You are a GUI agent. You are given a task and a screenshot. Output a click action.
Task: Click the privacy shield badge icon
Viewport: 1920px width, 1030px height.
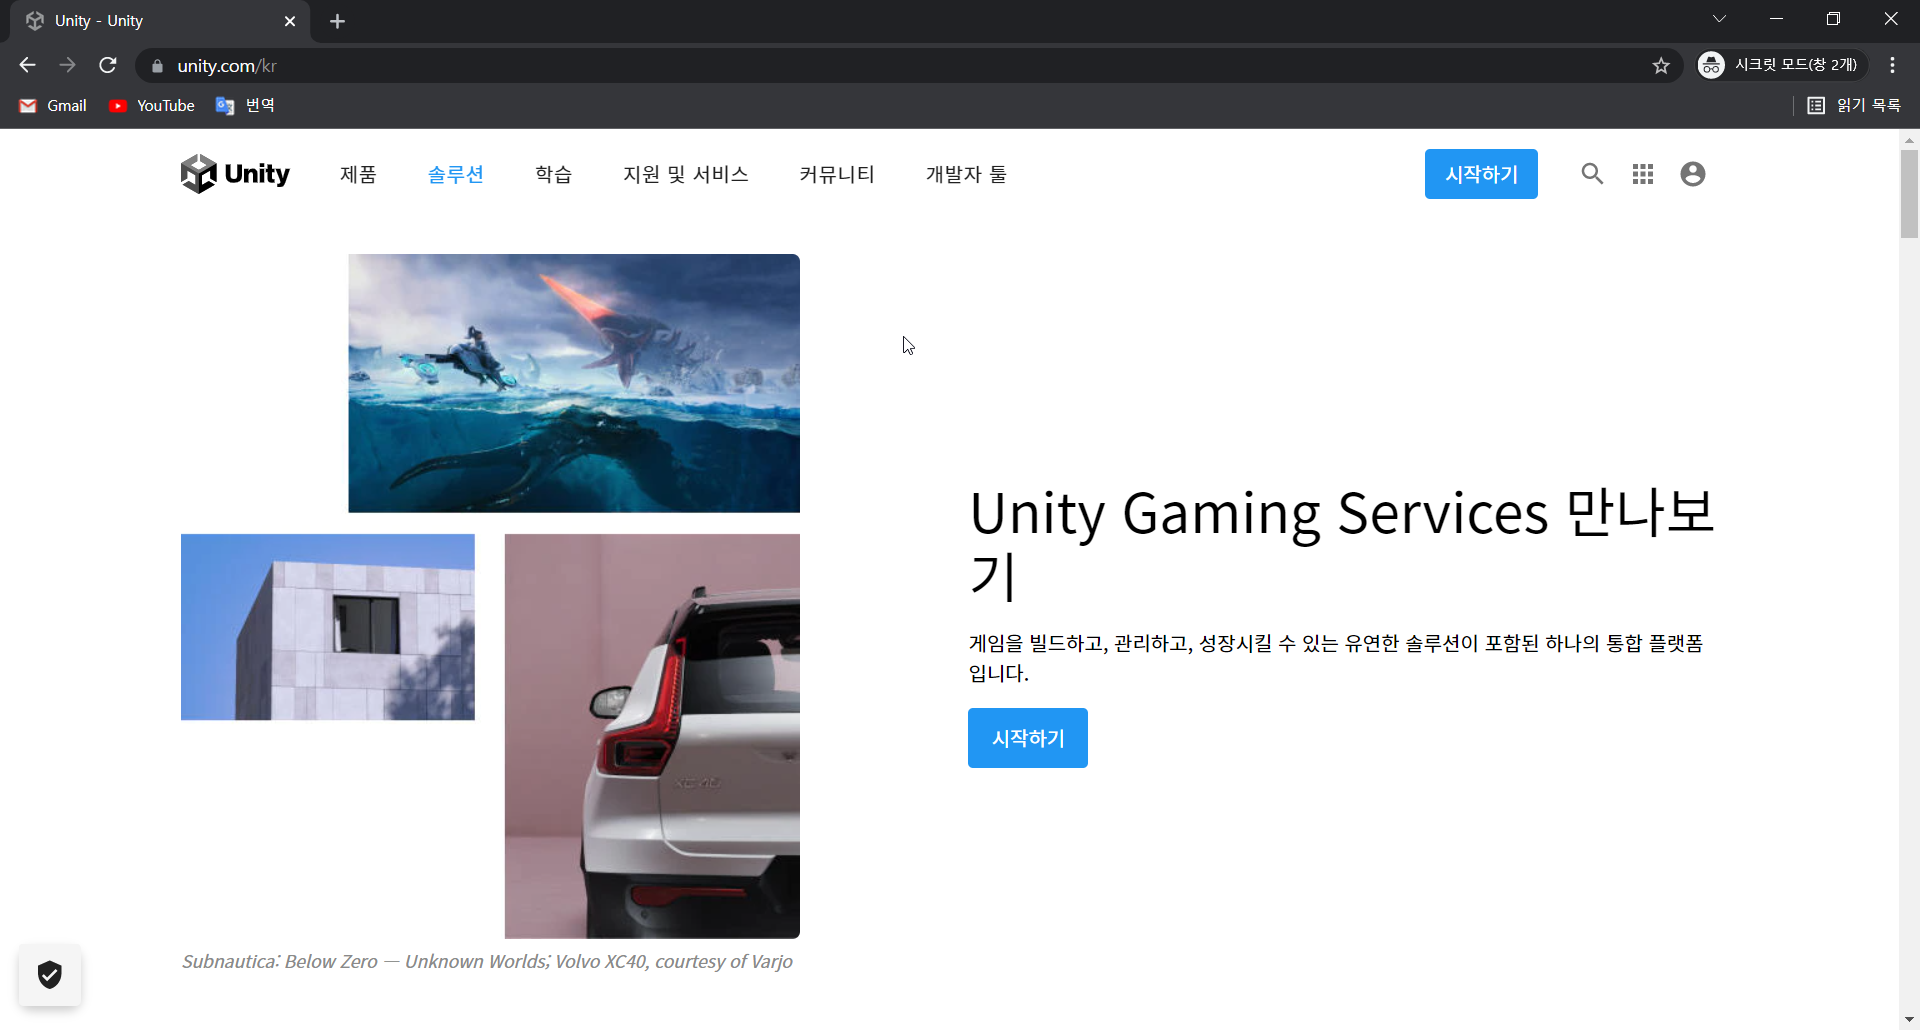50,974
